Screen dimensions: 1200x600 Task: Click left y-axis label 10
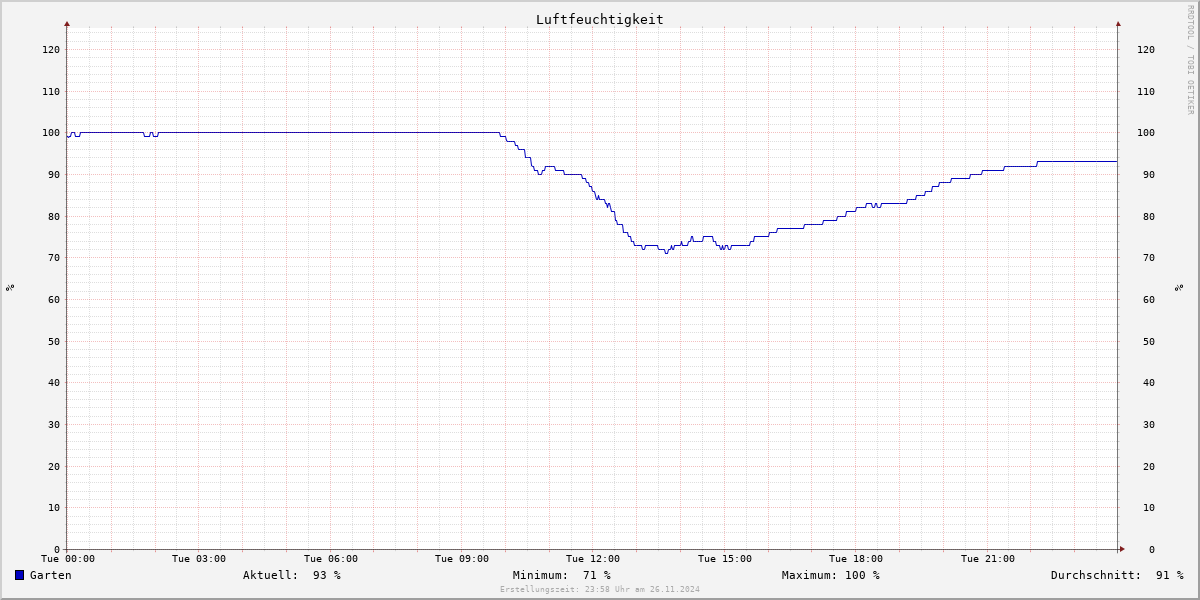tap(54, 507)
